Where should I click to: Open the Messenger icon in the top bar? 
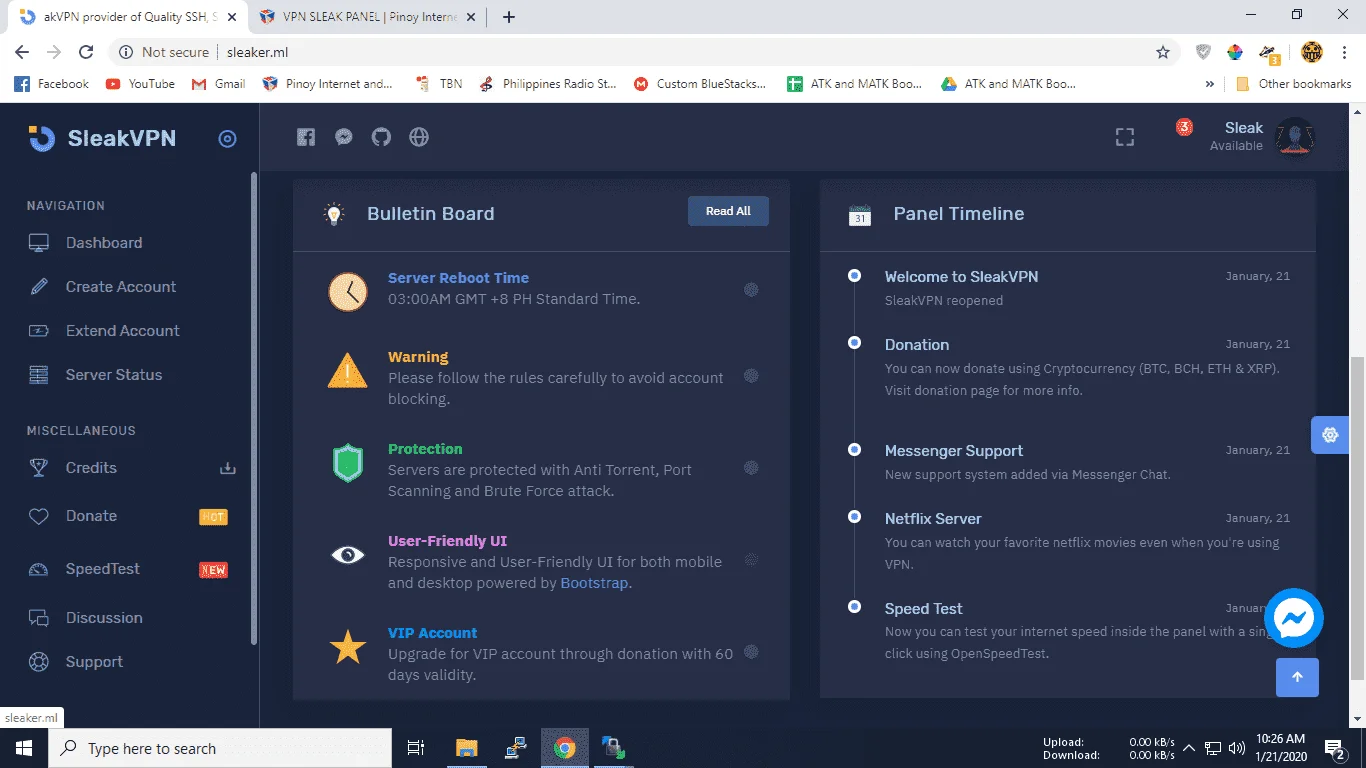pyautogui.click(x=344, y=137)
